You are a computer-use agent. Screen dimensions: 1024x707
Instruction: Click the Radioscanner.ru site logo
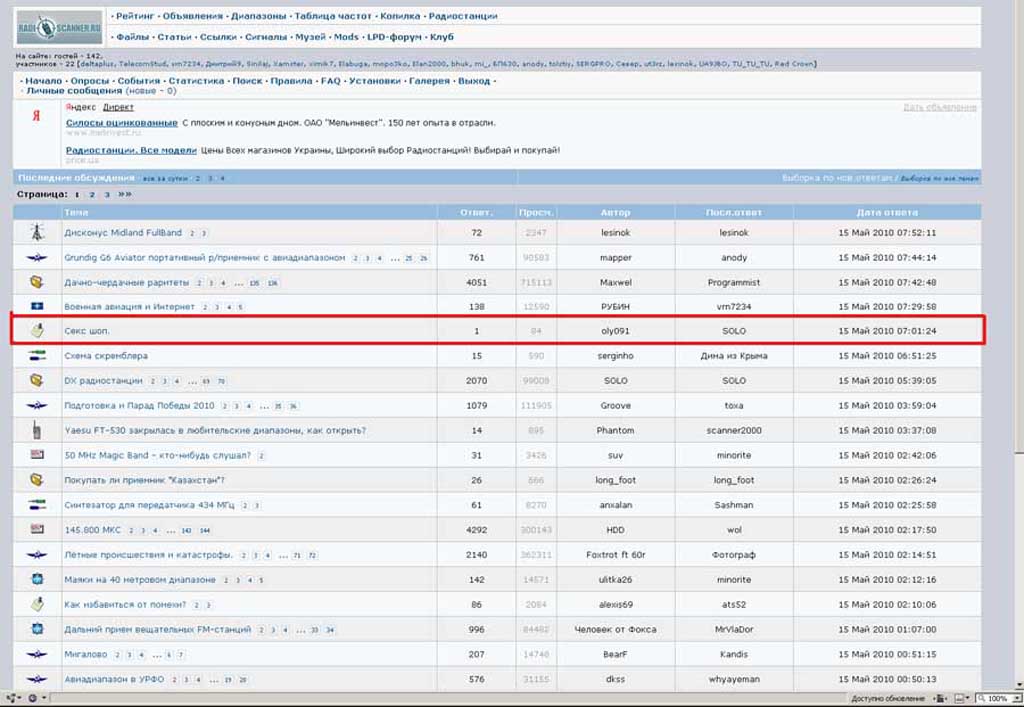[59, 27]
